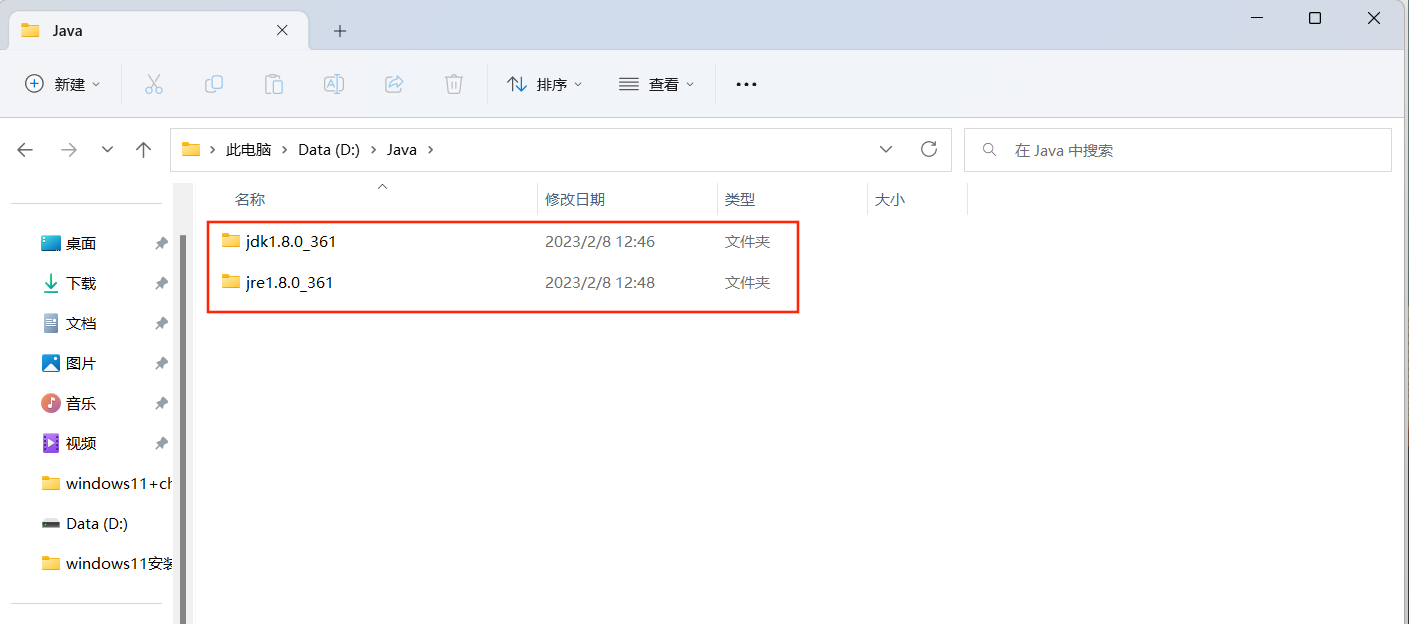Open the 排序 sort dropdown
This screenshot has height=624, width=1409.
point(545,84)
